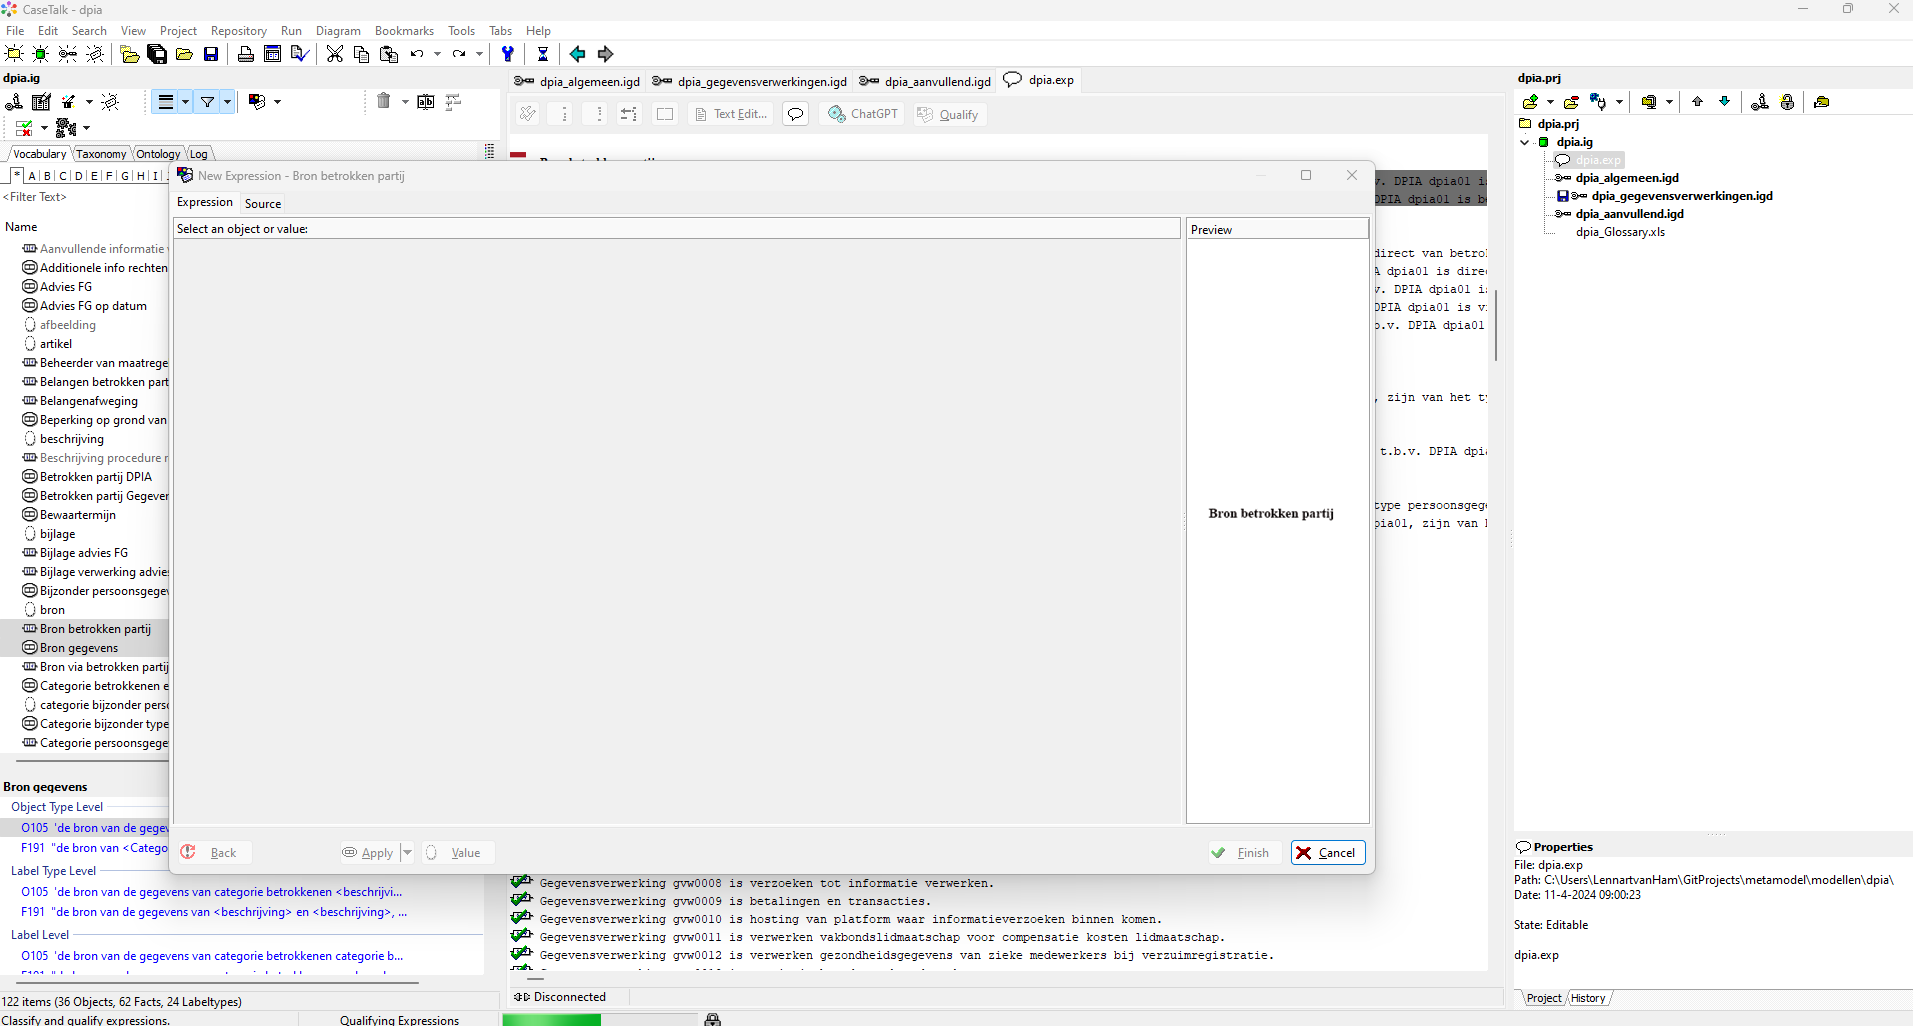Click the hourglass icon in main toolbar

tap(542, 54)
